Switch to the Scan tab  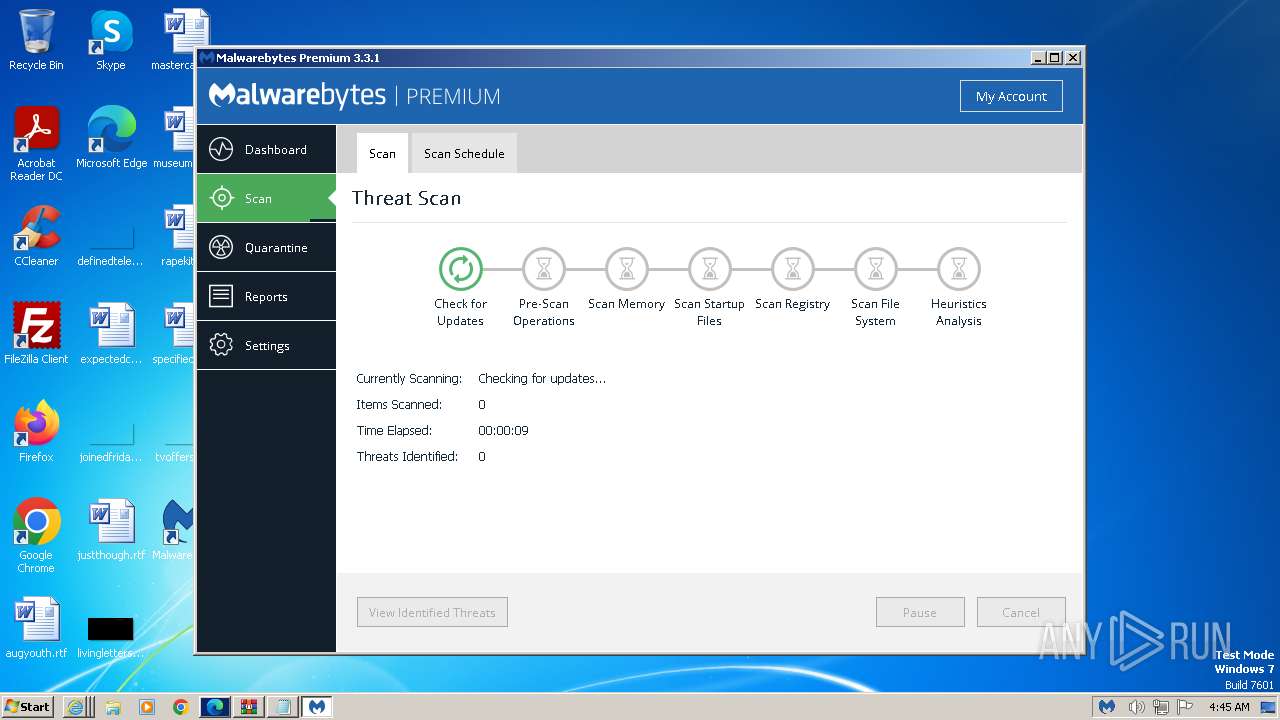[382, 153]
